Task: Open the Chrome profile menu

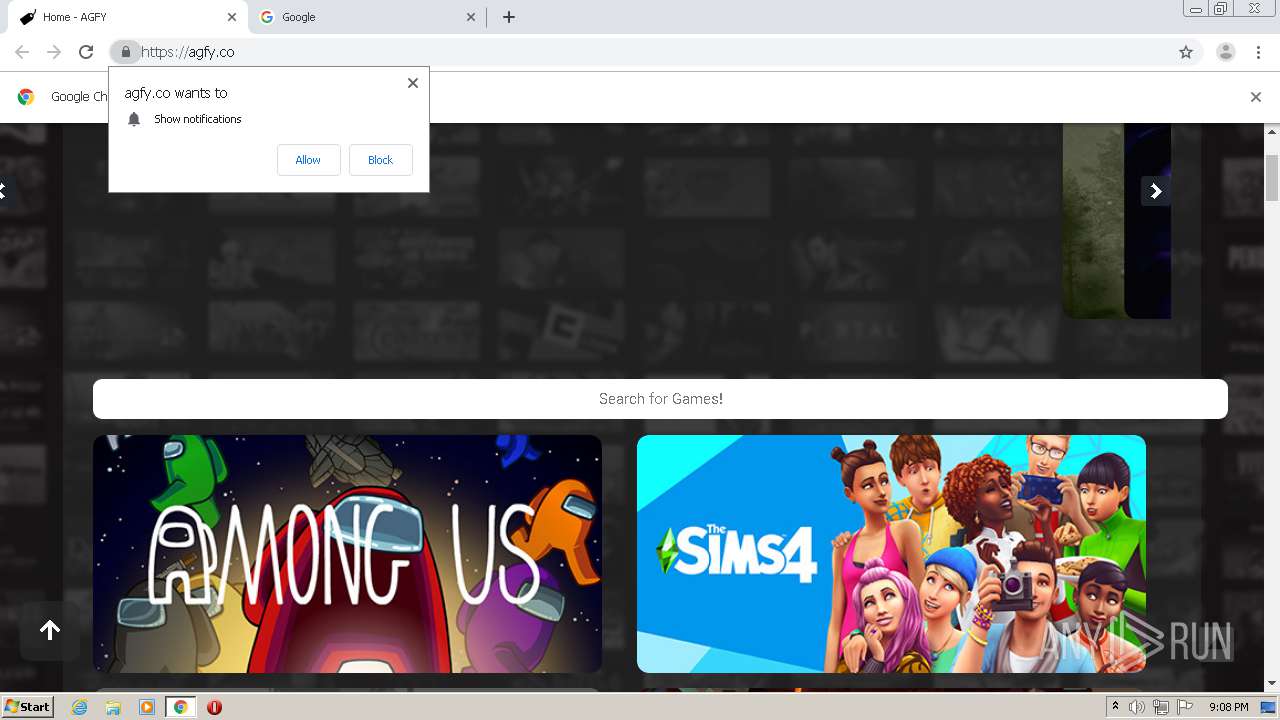Action: point(1225,52)
